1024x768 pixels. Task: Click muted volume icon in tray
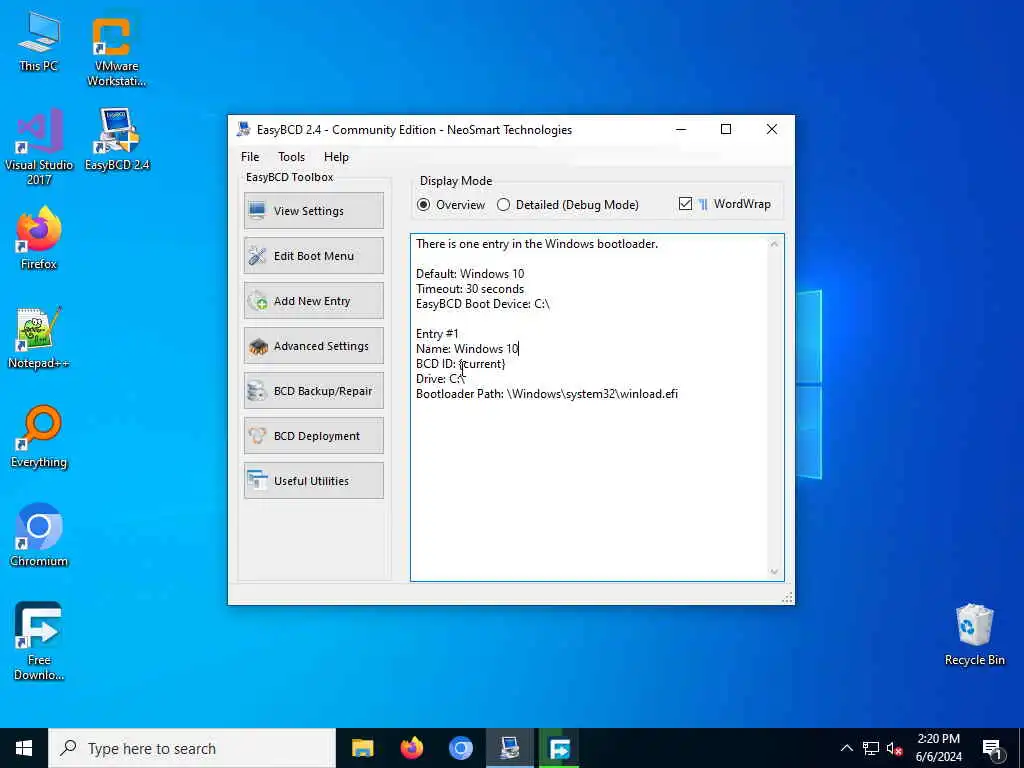point(895,748)
